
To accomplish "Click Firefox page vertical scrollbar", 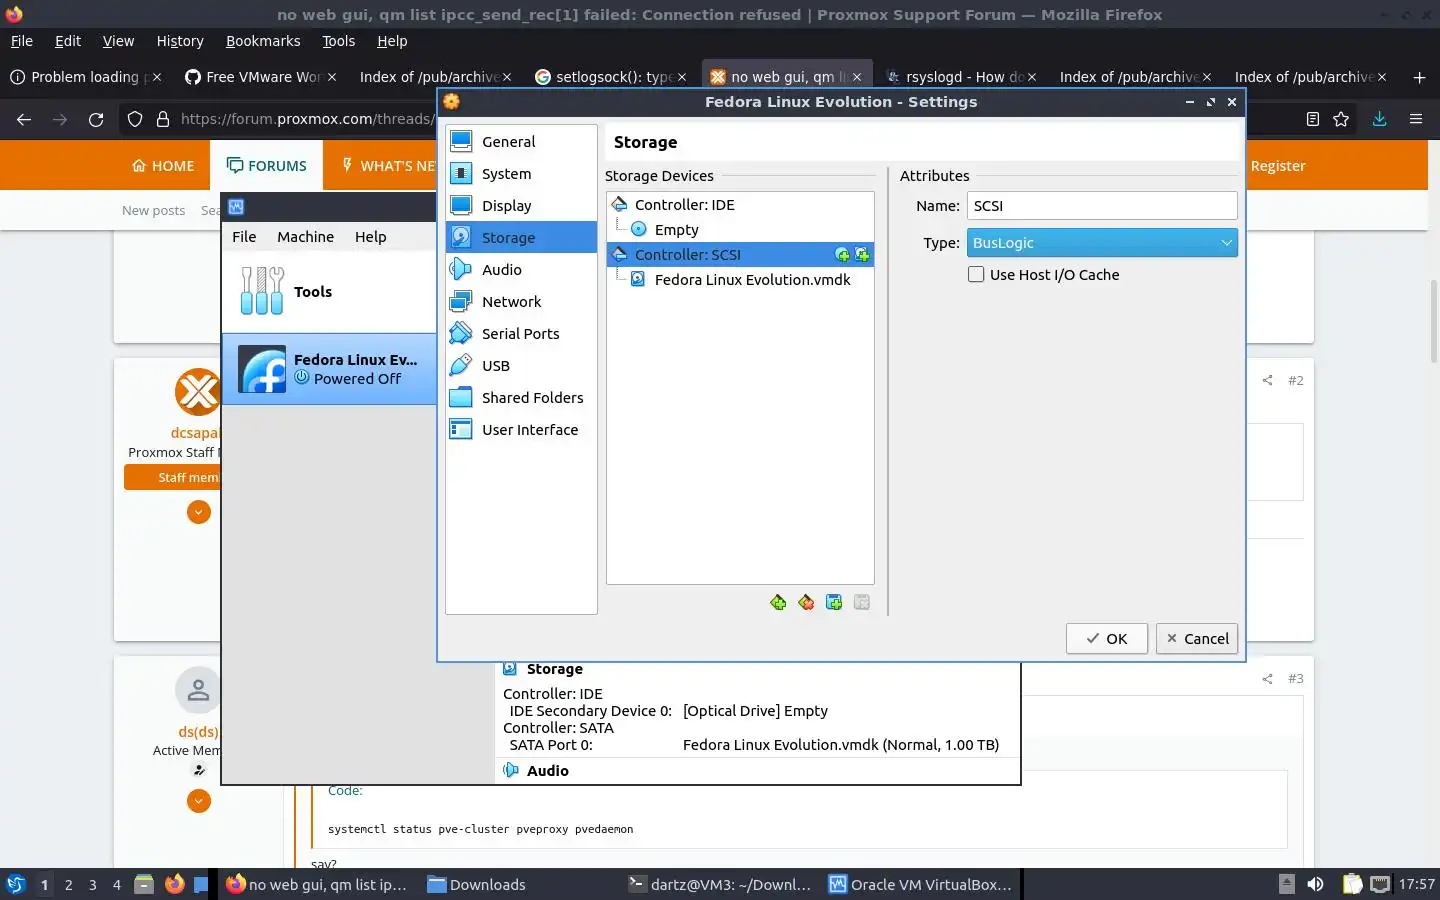I will pos(1433,320).
